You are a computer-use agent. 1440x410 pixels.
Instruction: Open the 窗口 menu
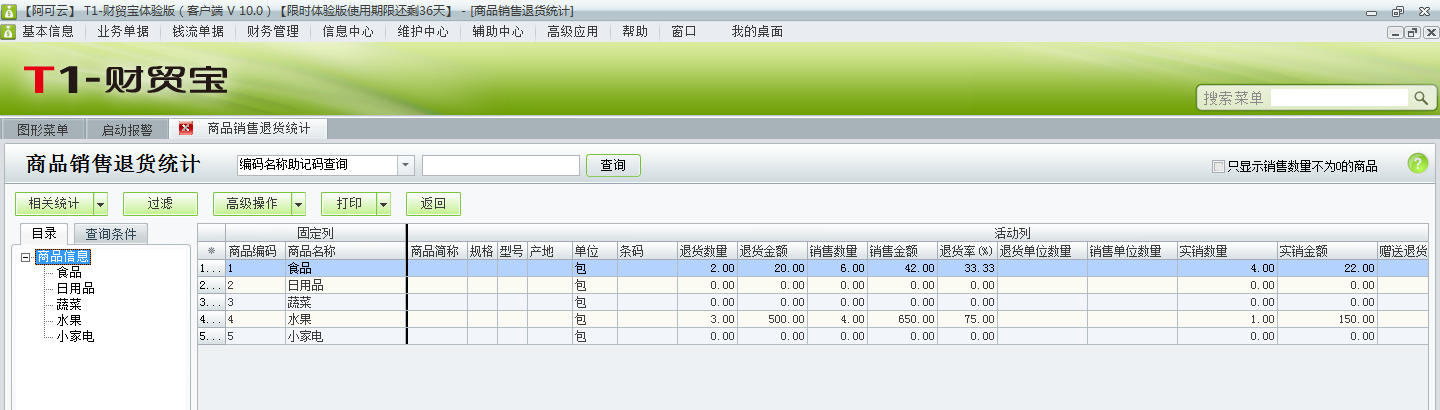684,31
